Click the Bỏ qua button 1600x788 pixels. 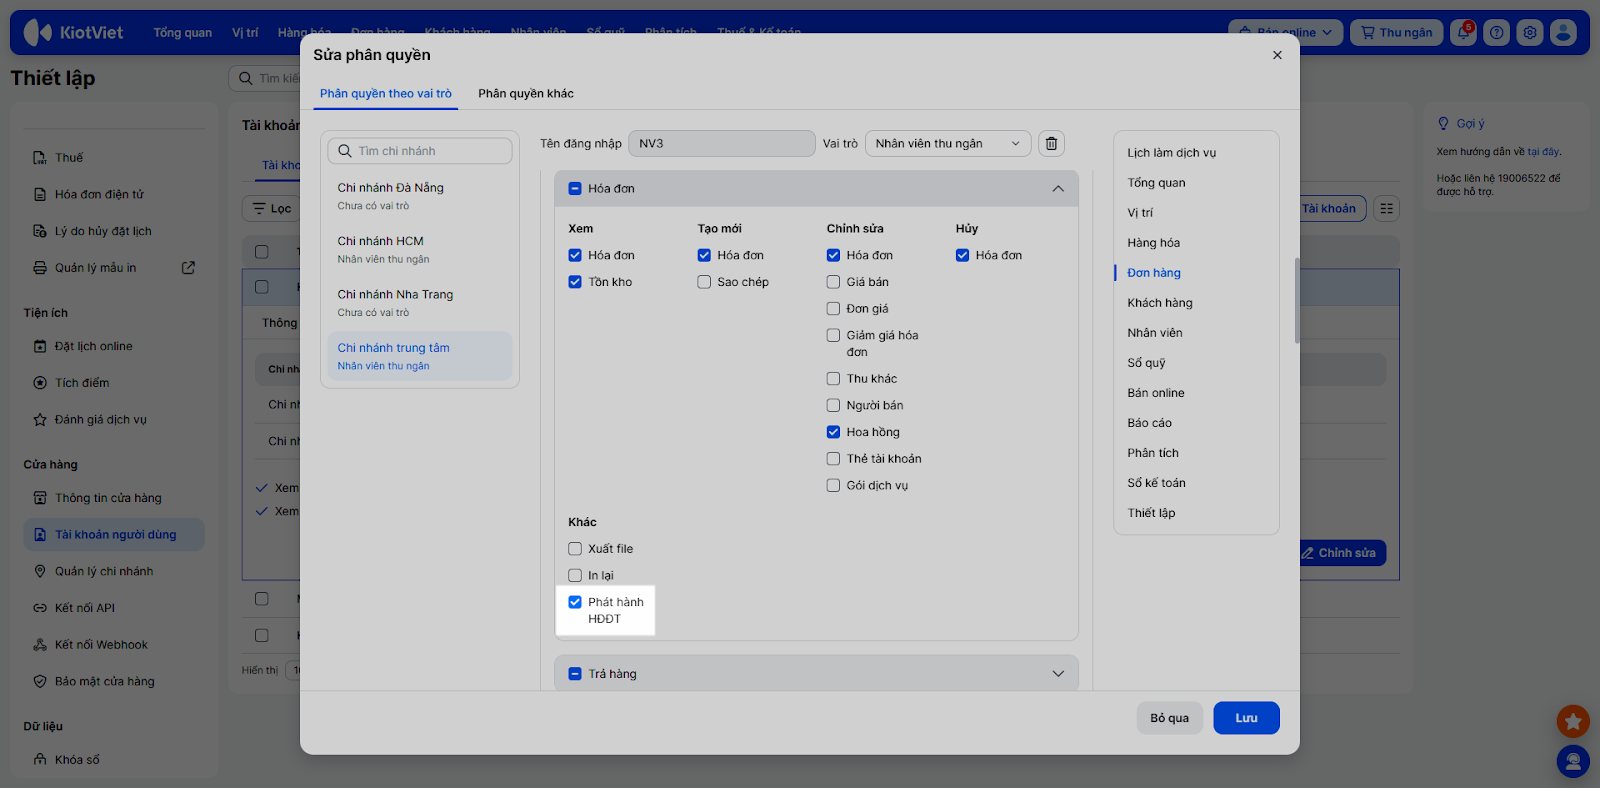1169,718
